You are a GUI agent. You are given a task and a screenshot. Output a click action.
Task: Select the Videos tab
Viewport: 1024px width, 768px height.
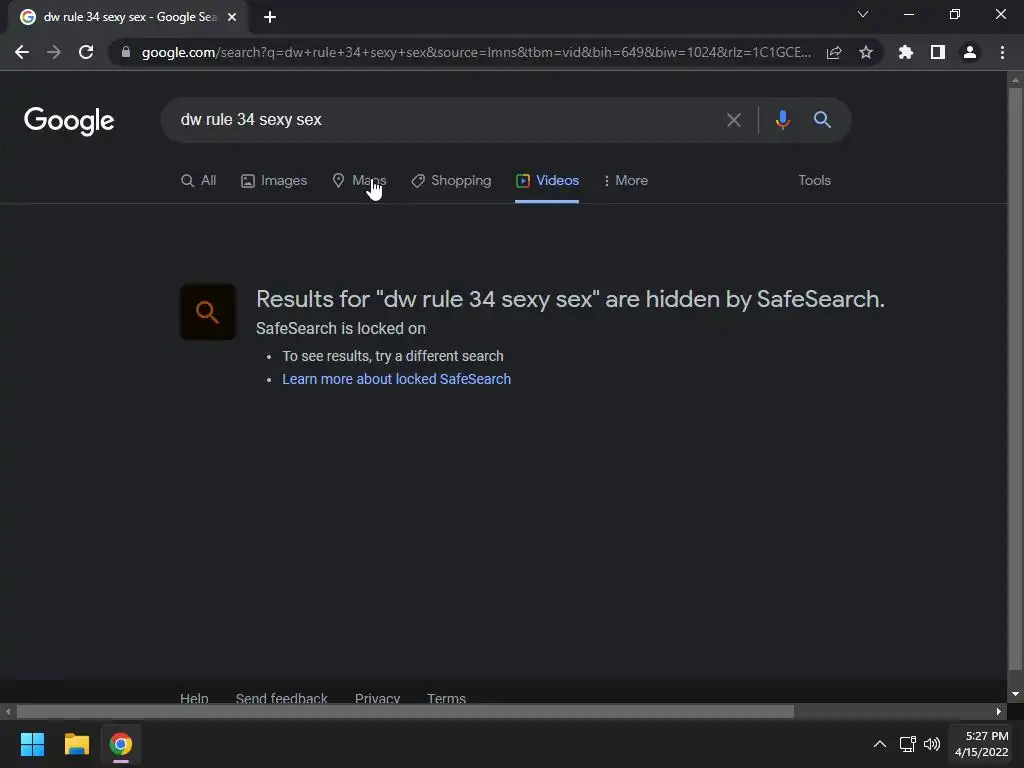tap(547, 180)
